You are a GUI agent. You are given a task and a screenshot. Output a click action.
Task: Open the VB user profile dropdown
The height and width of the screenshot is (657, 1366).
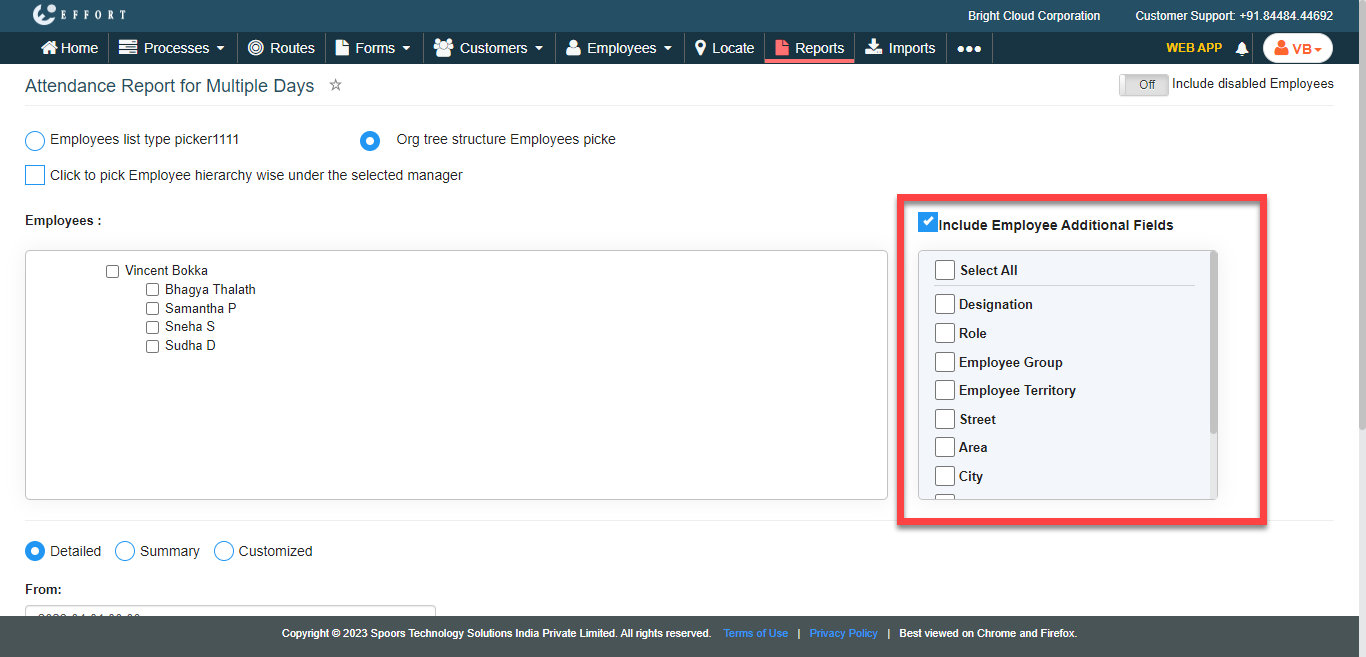[x=1297, y=48]
